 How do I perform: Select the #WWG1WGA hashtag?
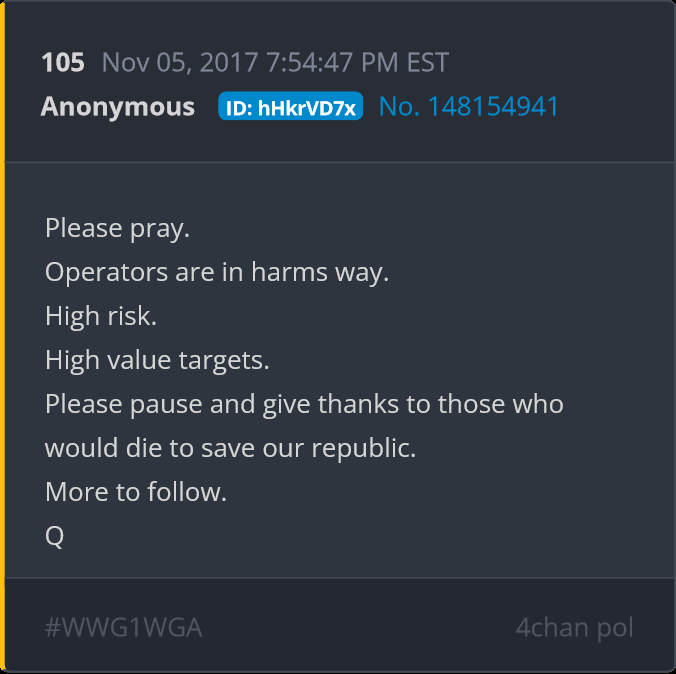coord(123,627)
